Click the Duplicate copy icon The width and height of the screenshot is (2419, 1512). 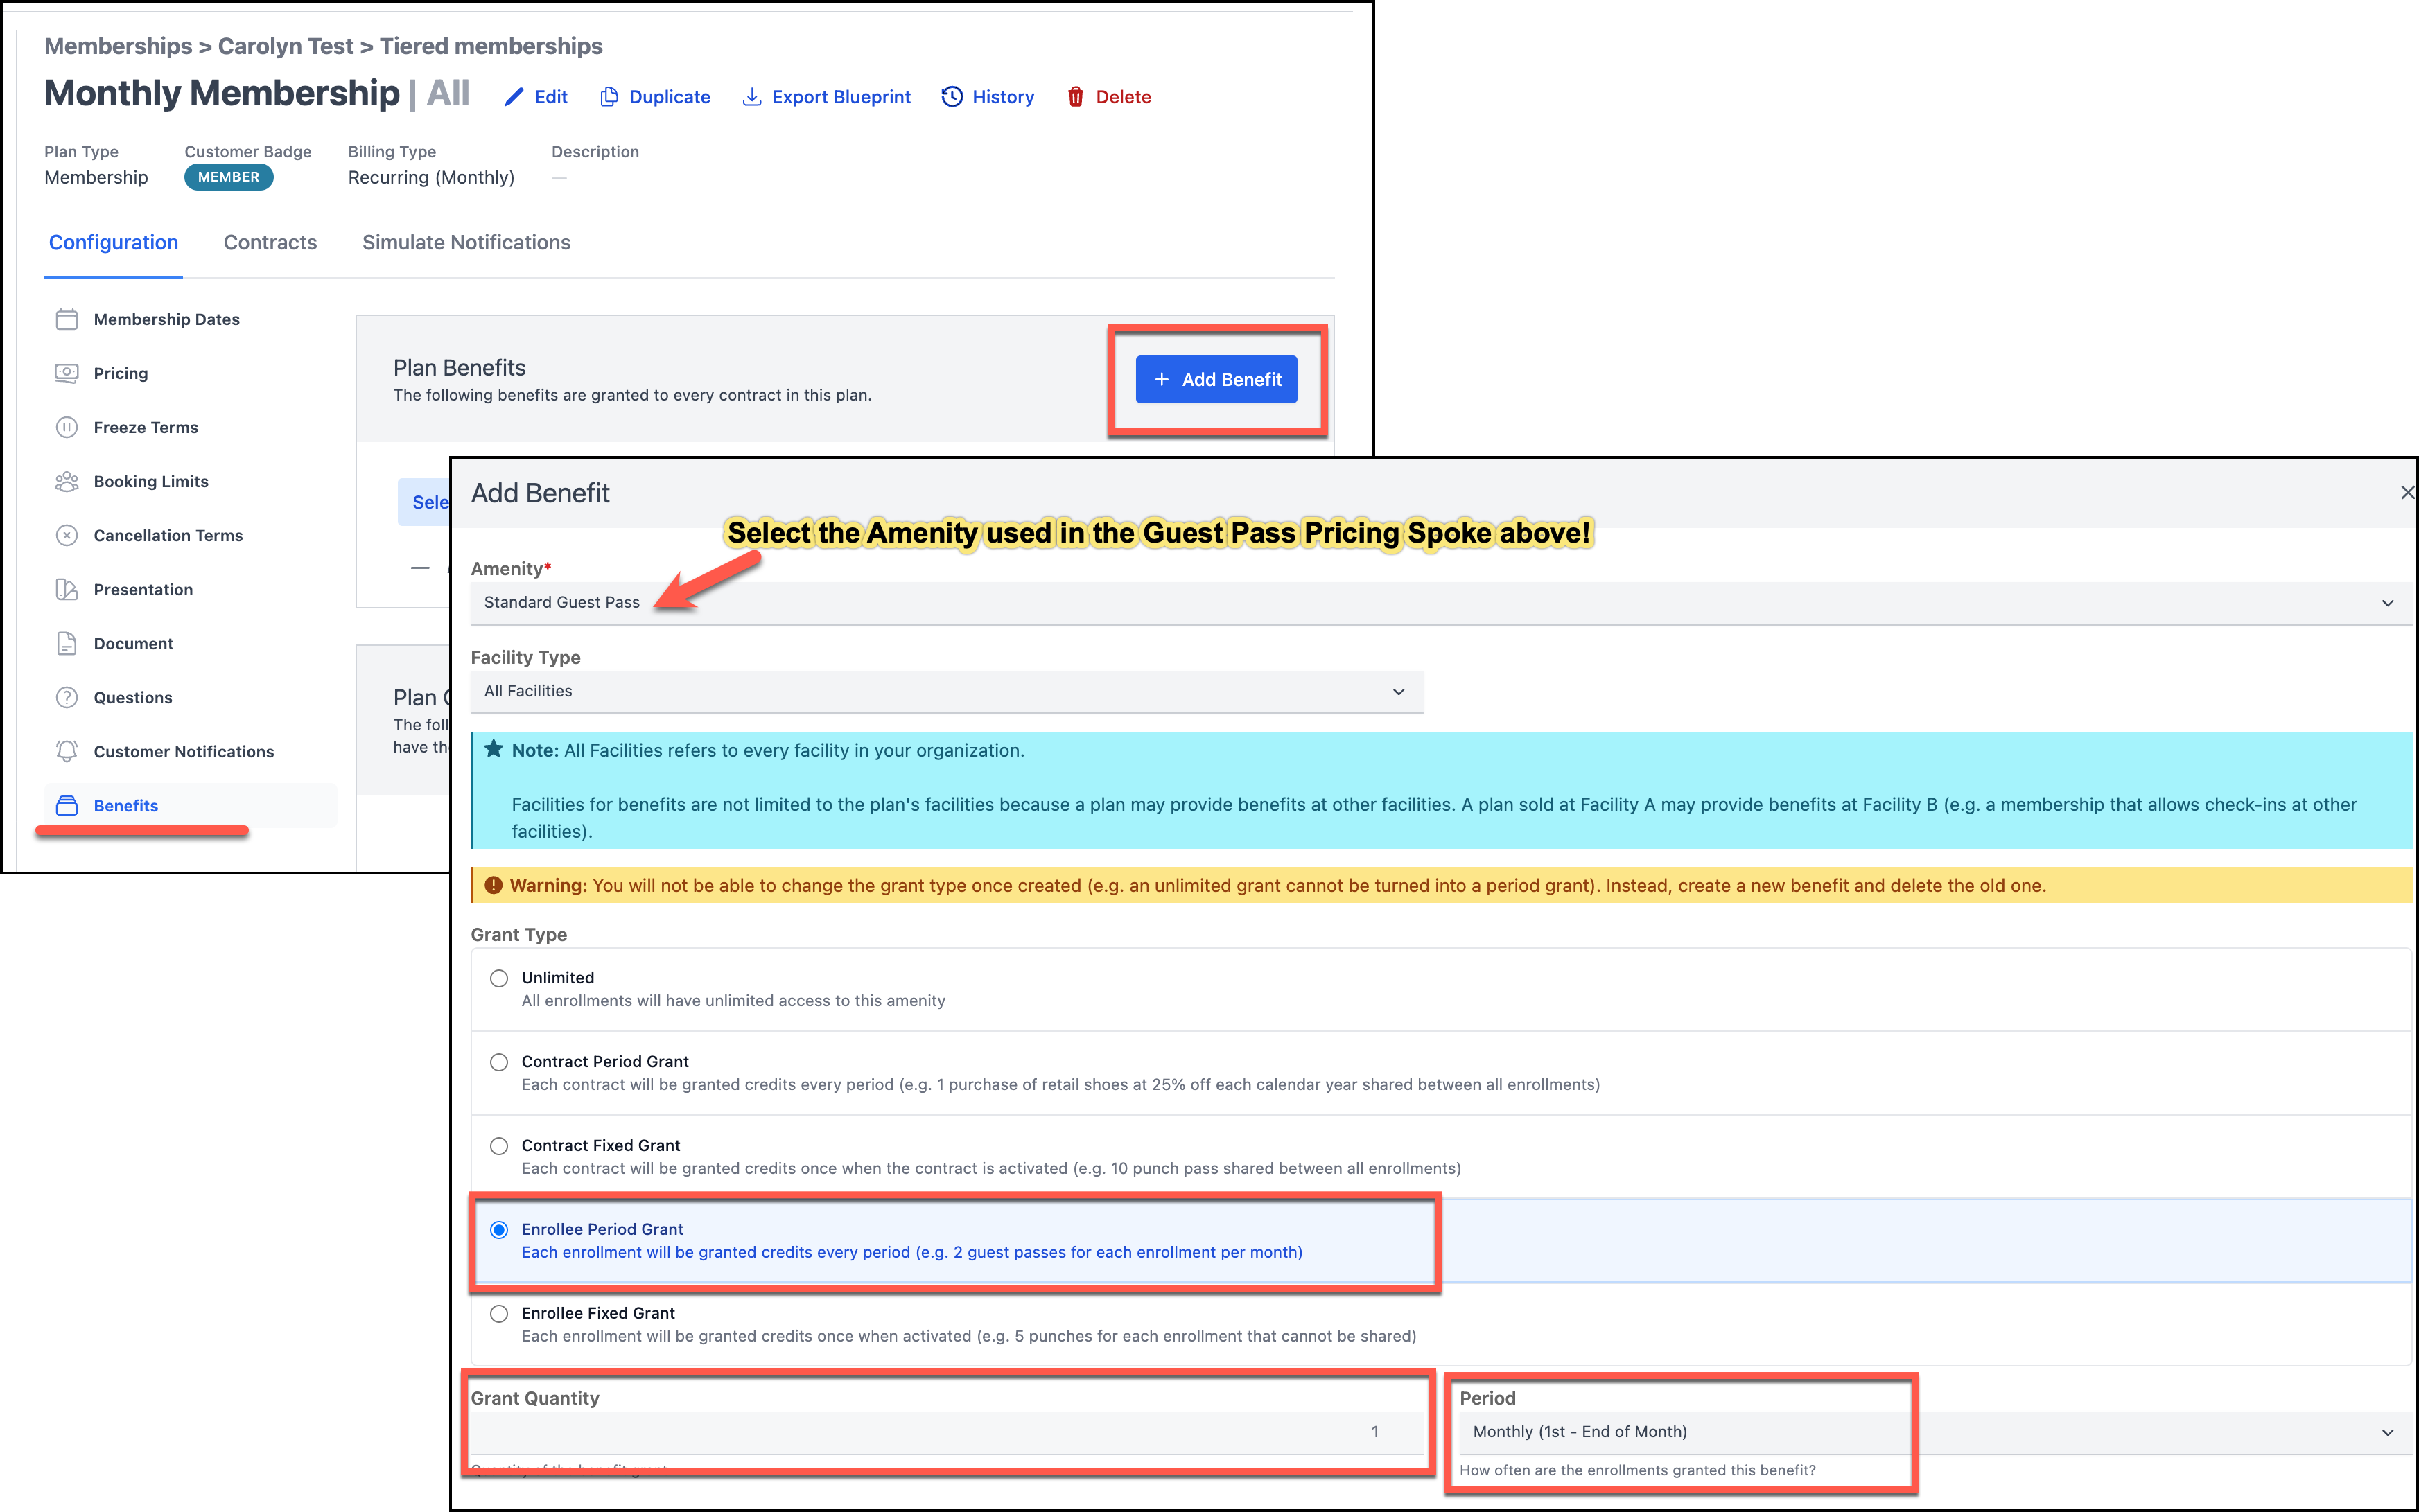[x=608, y=97]
